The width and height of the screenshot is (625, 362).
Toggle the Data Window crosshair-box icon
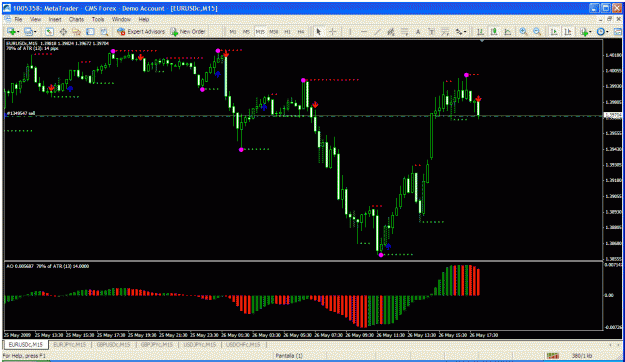[x=63, y=31]
